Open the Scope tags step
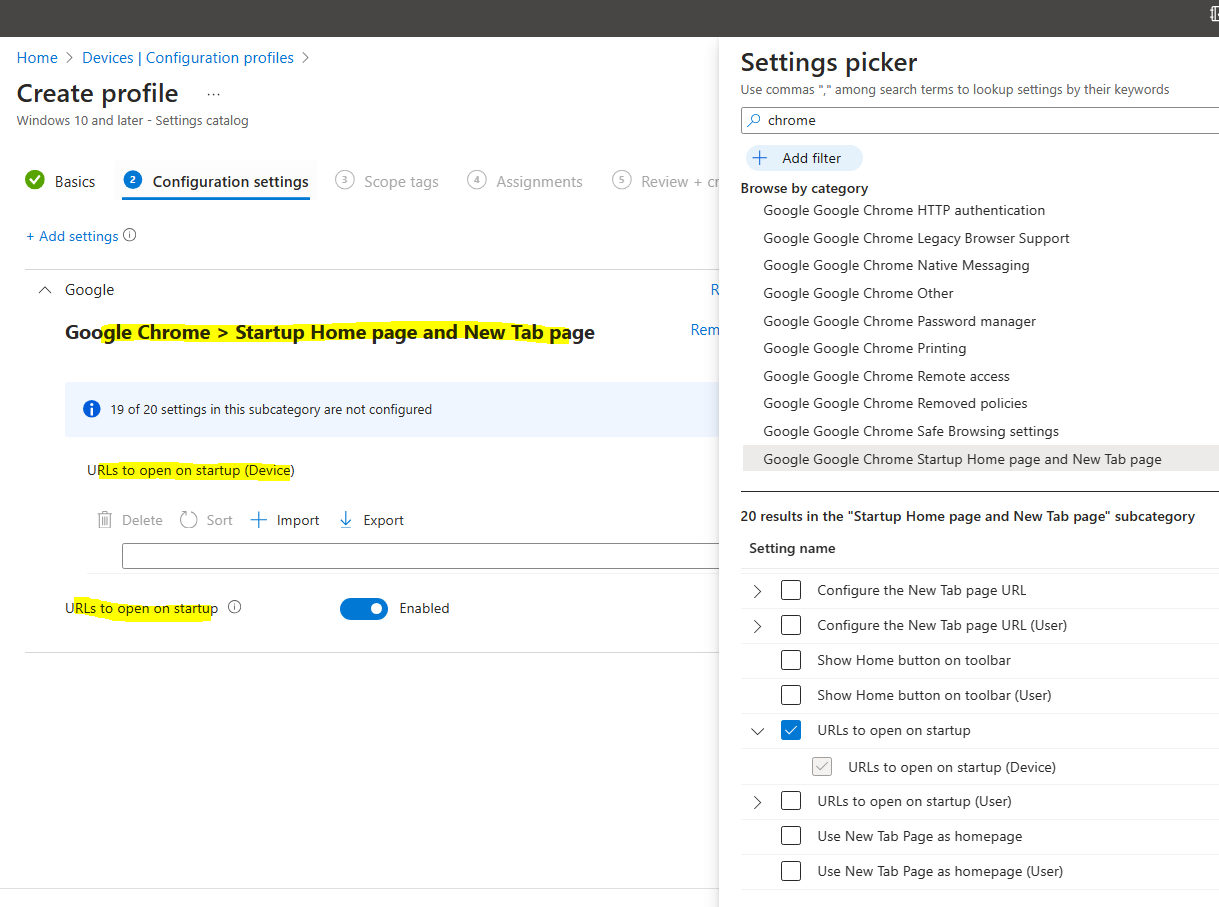This screenshot has height=907, width=1219. pos(387,181)
